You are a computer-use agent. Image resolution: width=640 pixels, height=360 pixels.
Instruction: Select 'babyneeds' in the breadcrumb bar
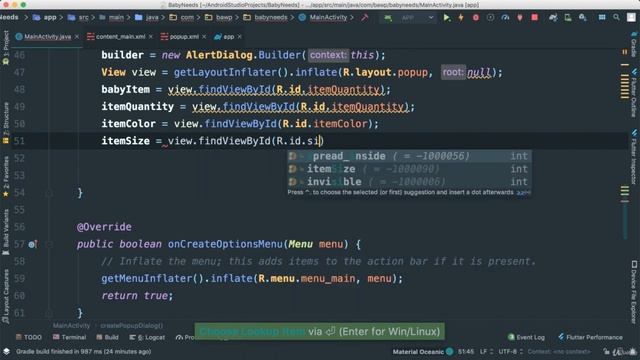(266, 18)
